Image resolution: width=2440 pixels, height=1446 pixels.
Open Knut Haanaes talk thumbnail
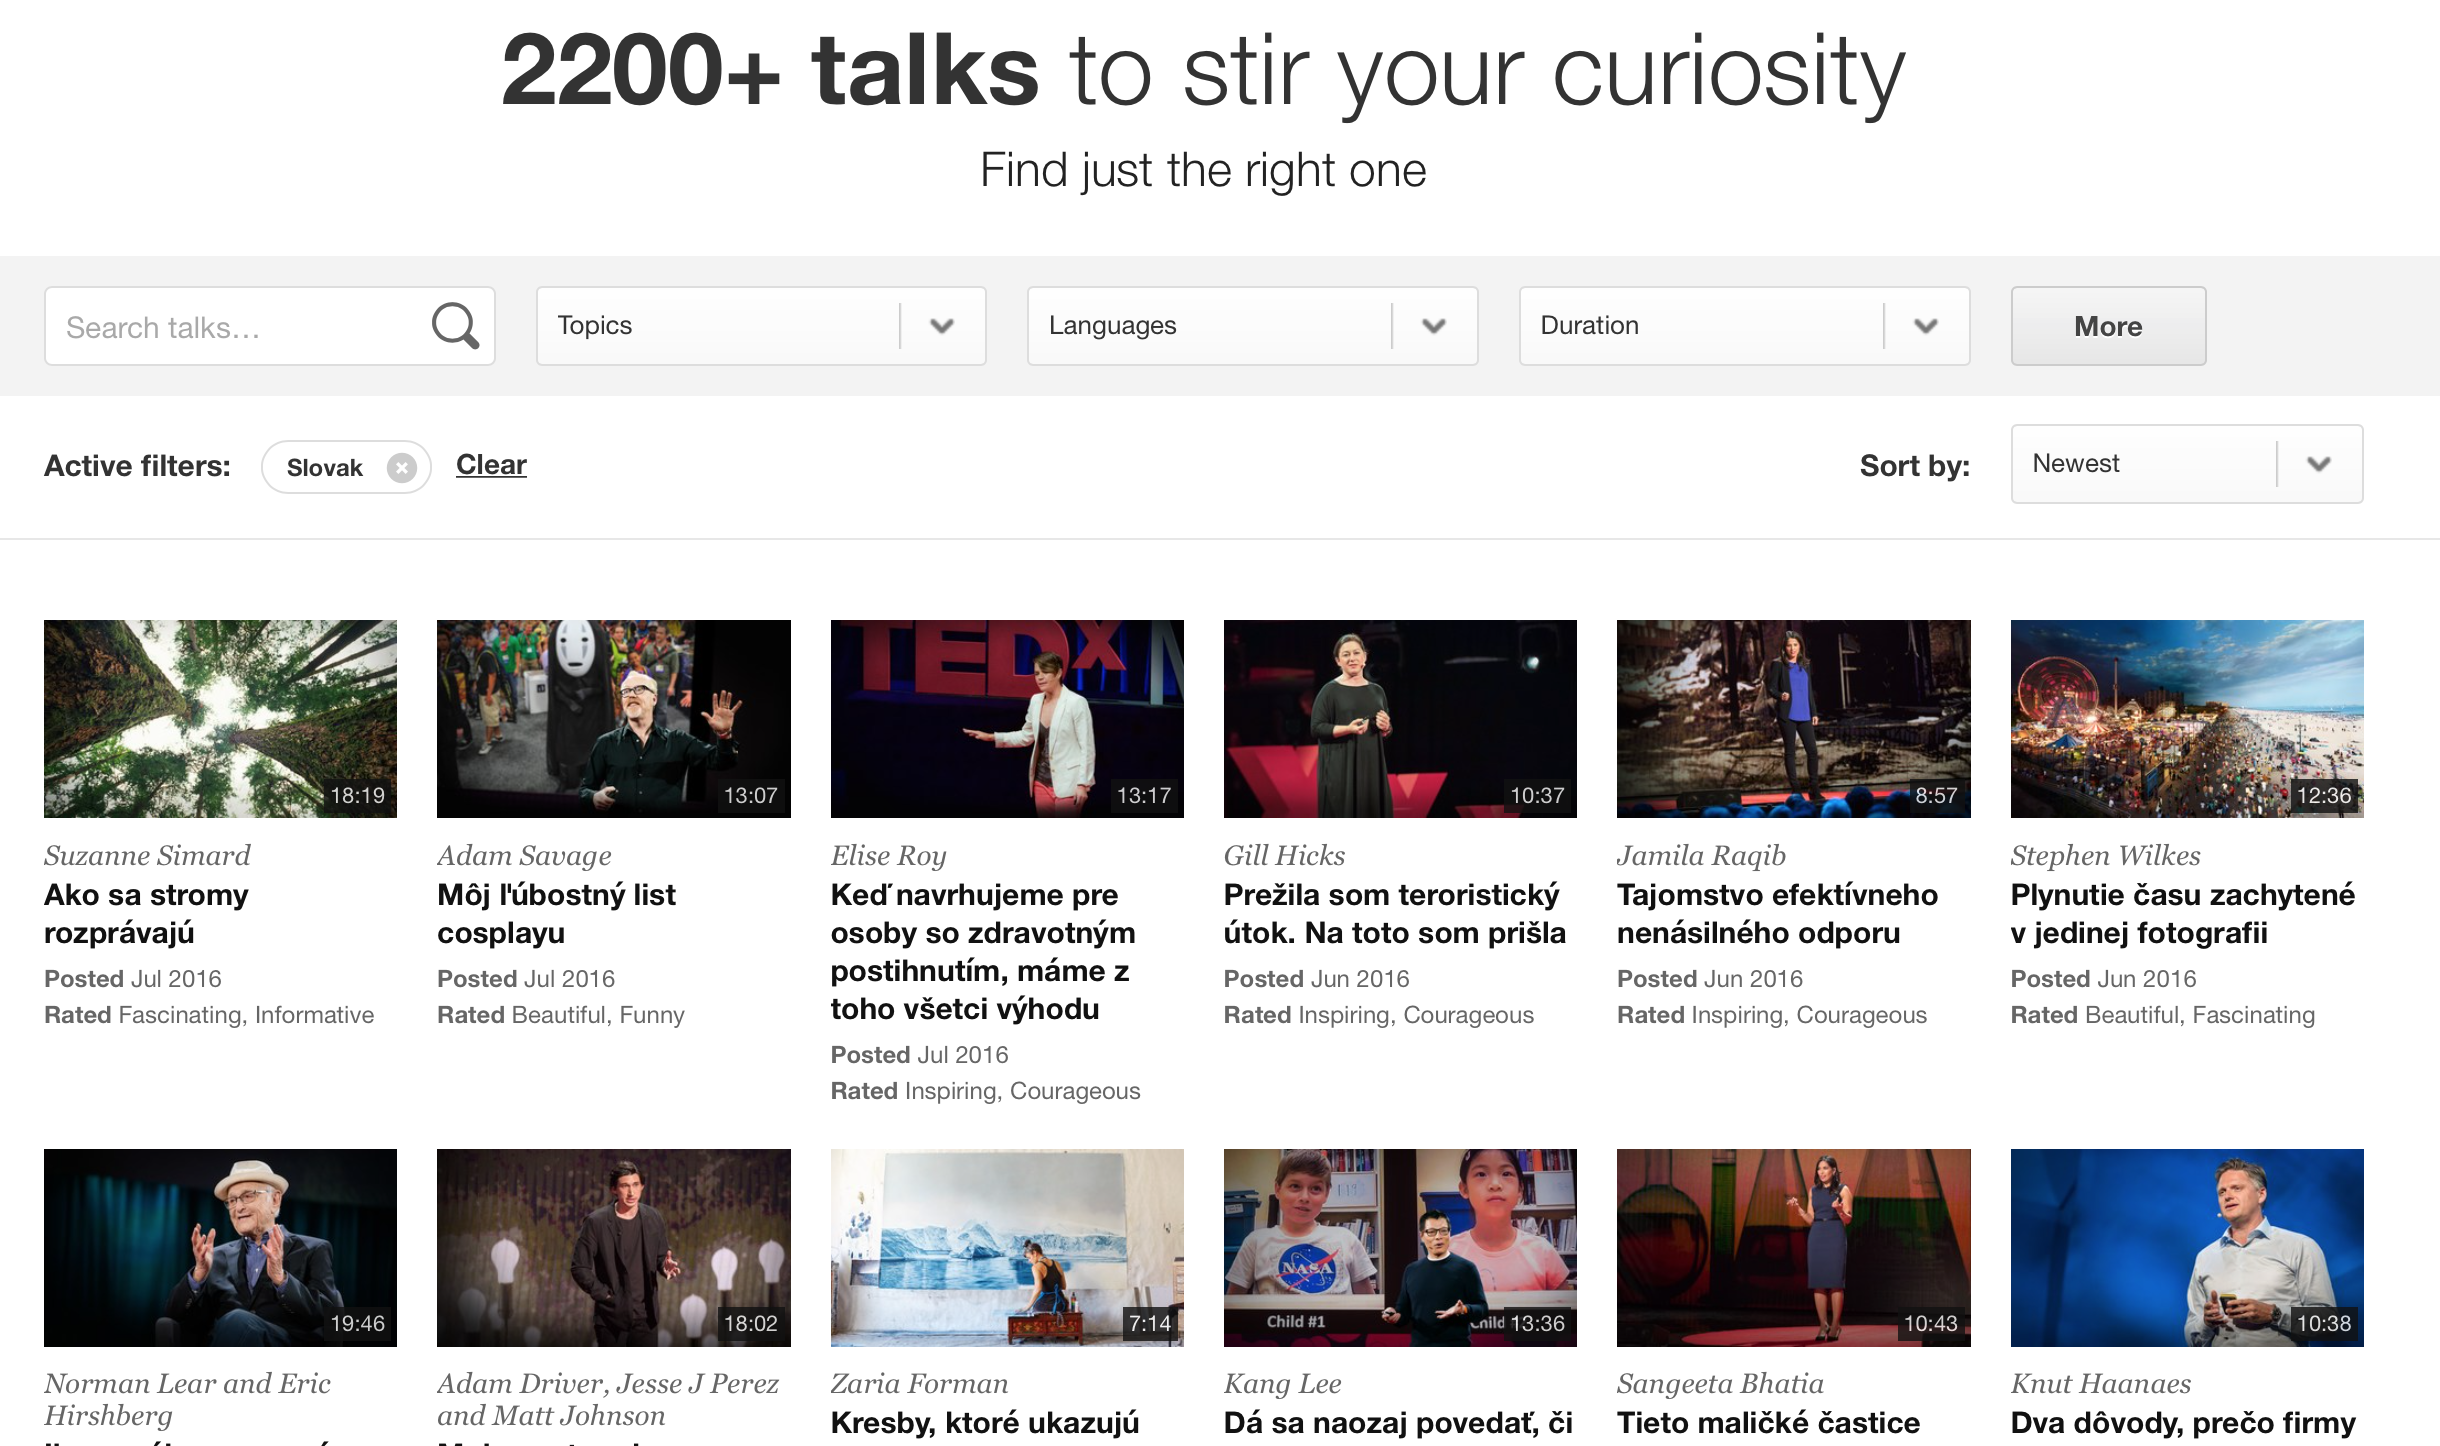tap(2186, 1247)
